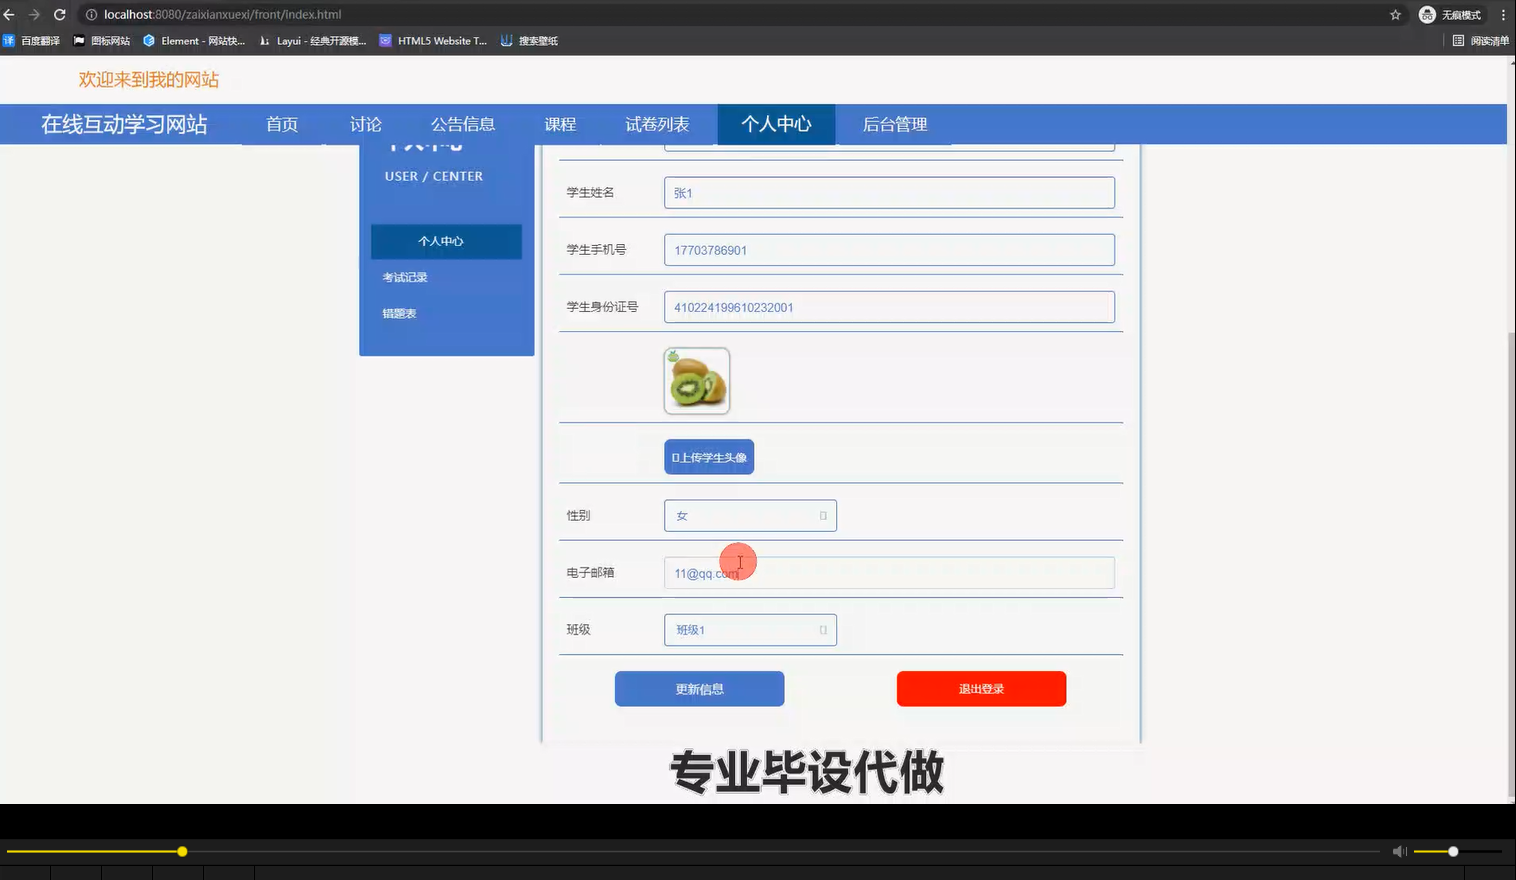
Task: Click the red 退出登录 logout button
Action: 981,688
